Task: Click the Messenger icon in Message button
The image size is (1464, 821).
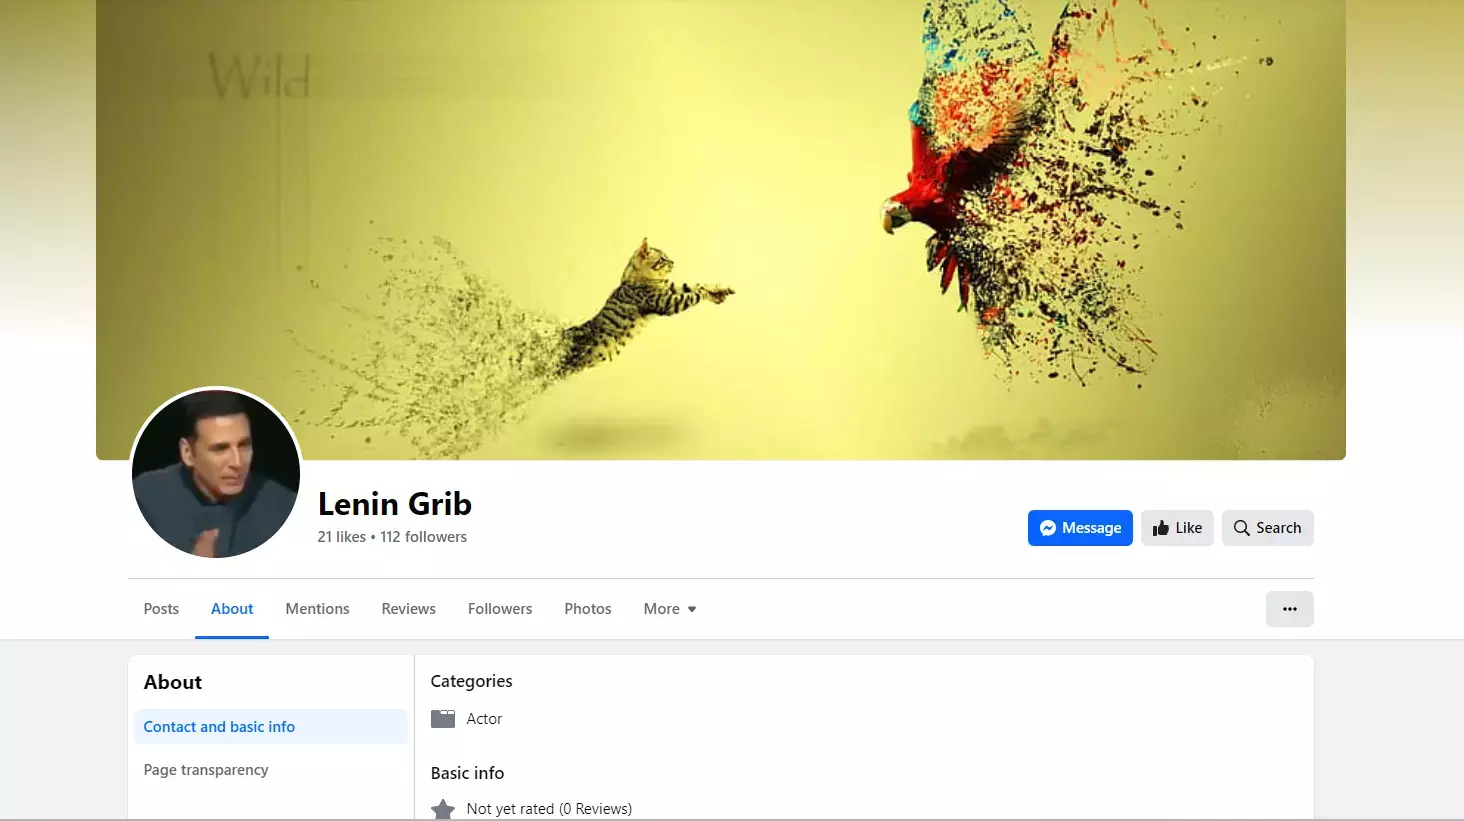Action: (1047, 528)
